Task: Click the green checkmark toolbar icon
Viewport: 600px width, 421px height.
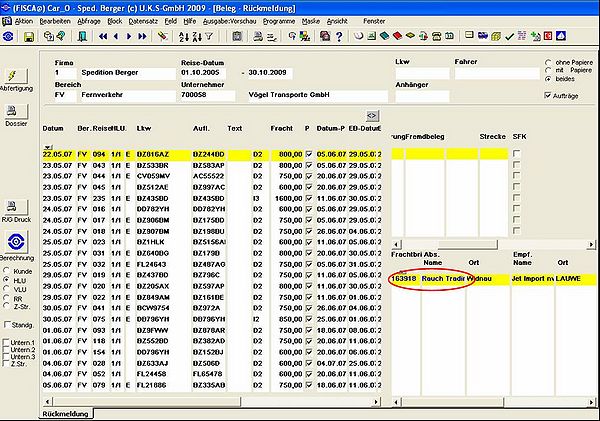Action: click(x=509, y=37)
